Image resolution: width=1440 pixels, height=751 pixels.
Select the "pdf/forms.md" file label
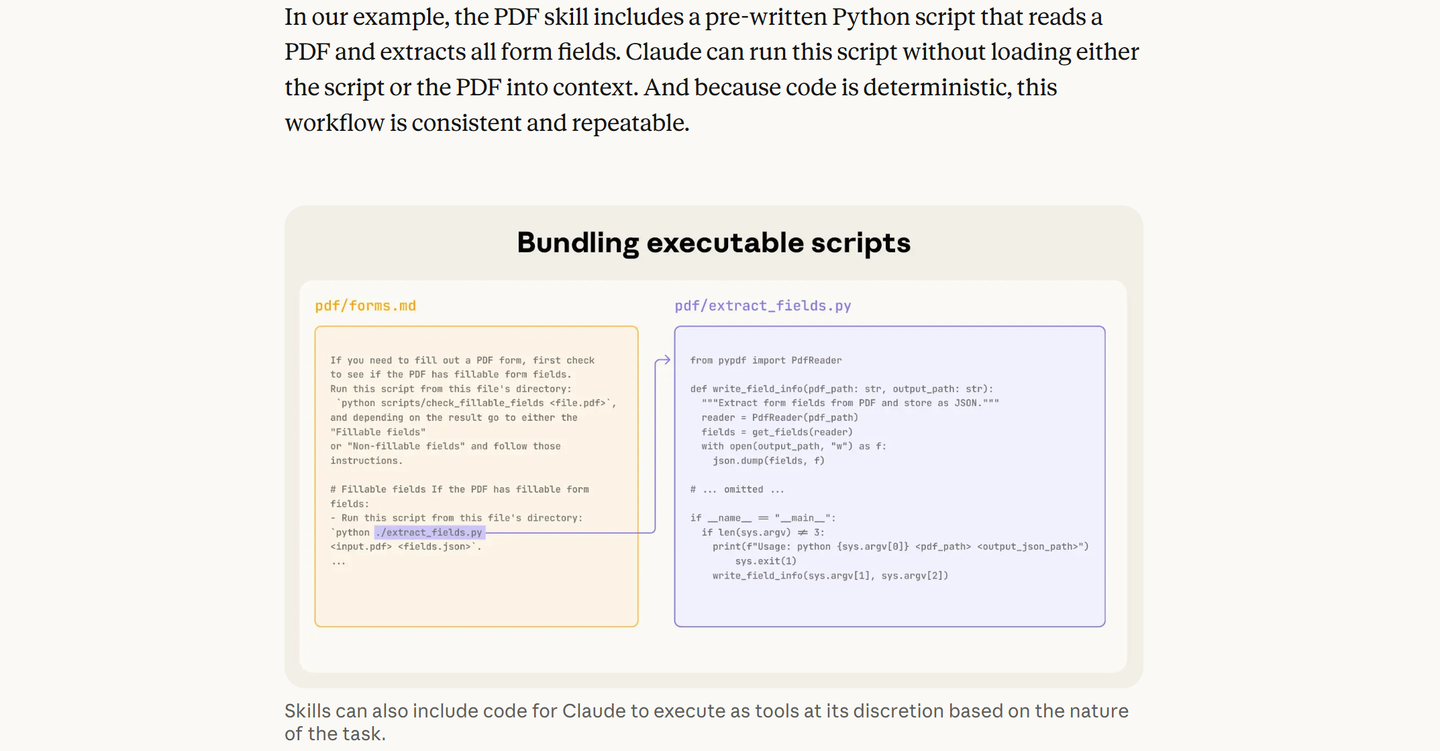coord(365,306)
